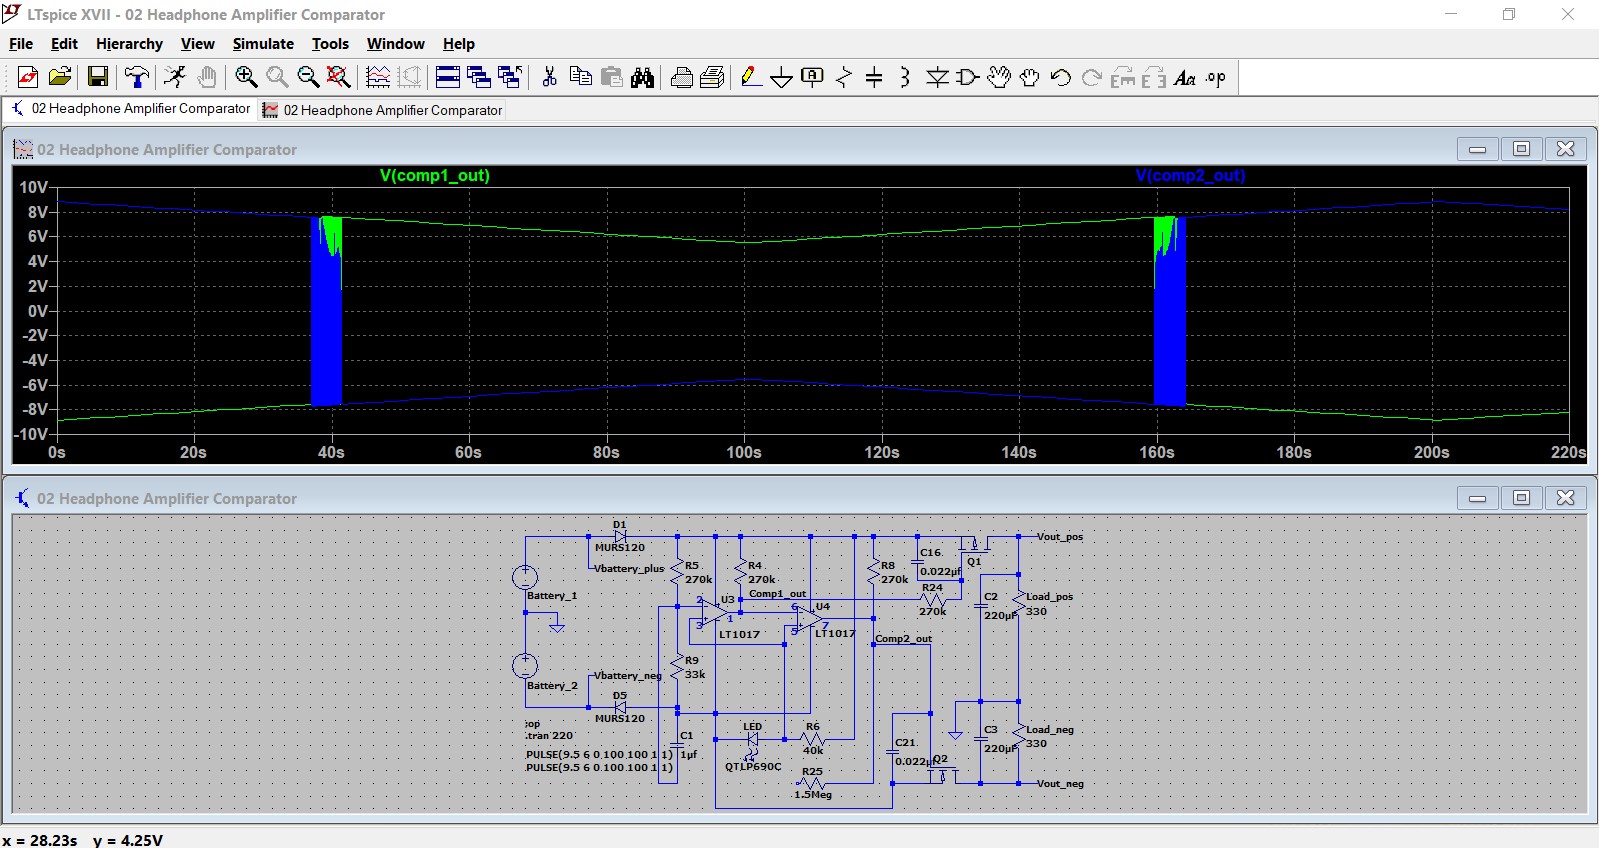Screen dimensions: 1599x848
Task: Open a file with the folder icon
Action: click(x=60, y=77)
